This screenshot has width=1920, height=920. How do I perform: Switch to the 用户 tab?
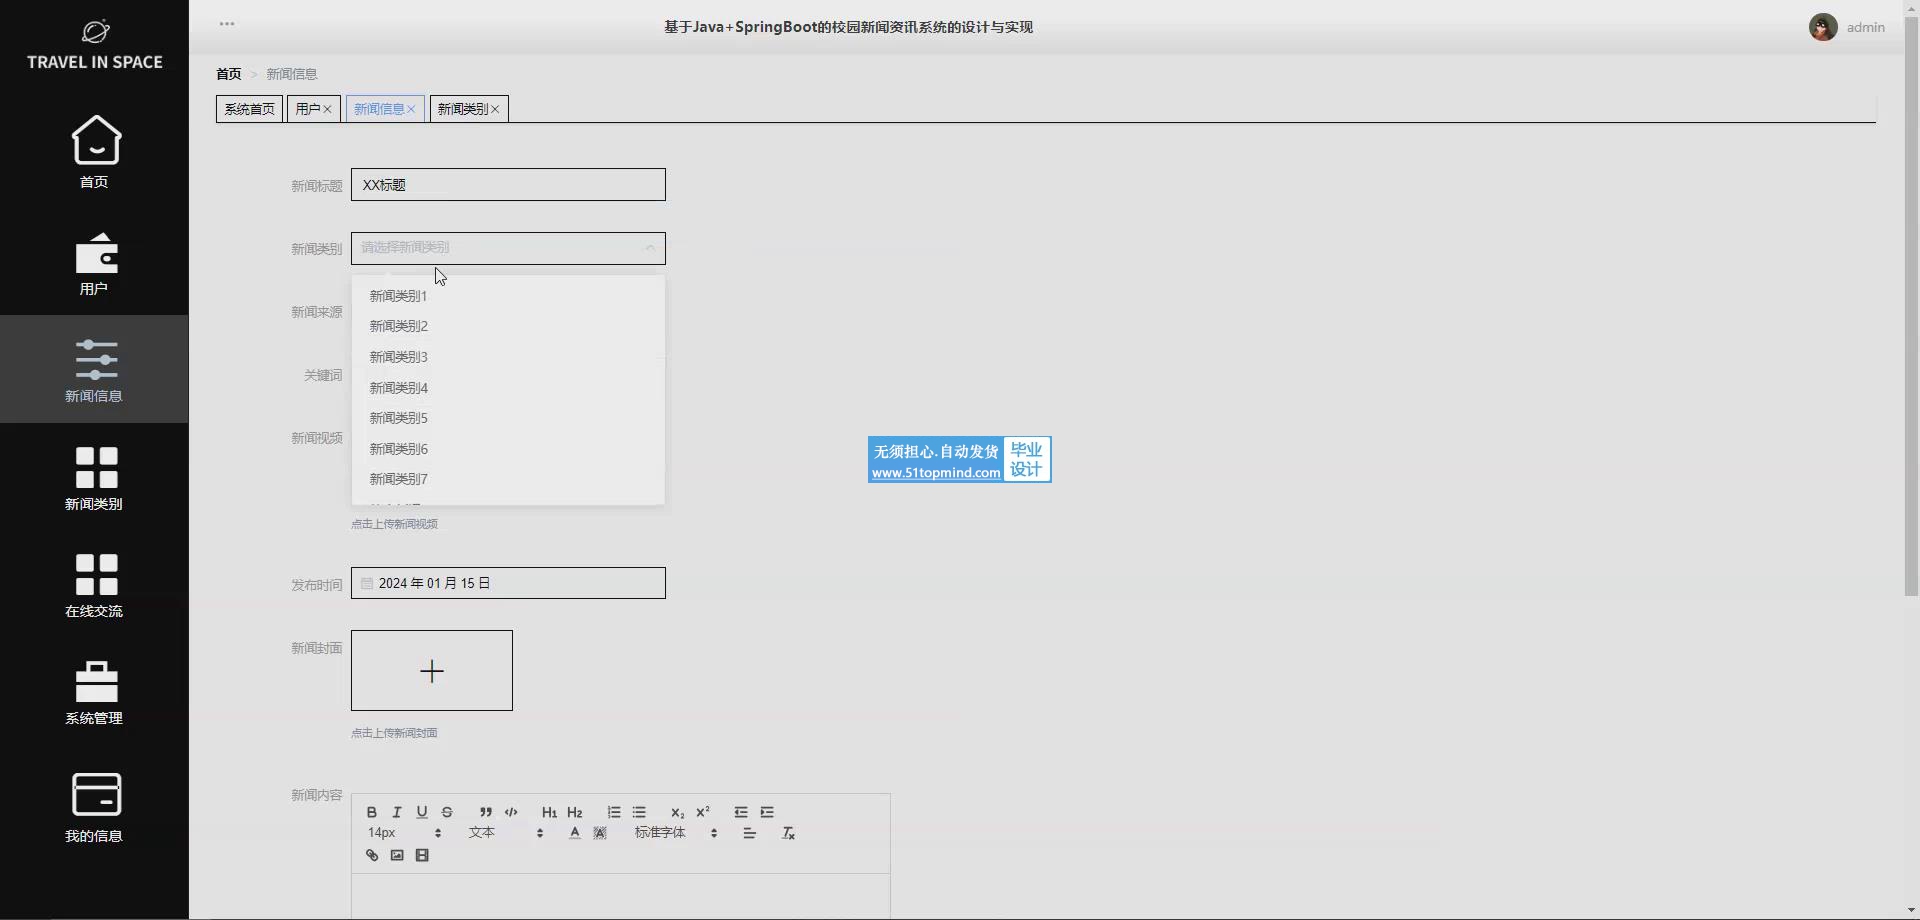coord(308,109)
